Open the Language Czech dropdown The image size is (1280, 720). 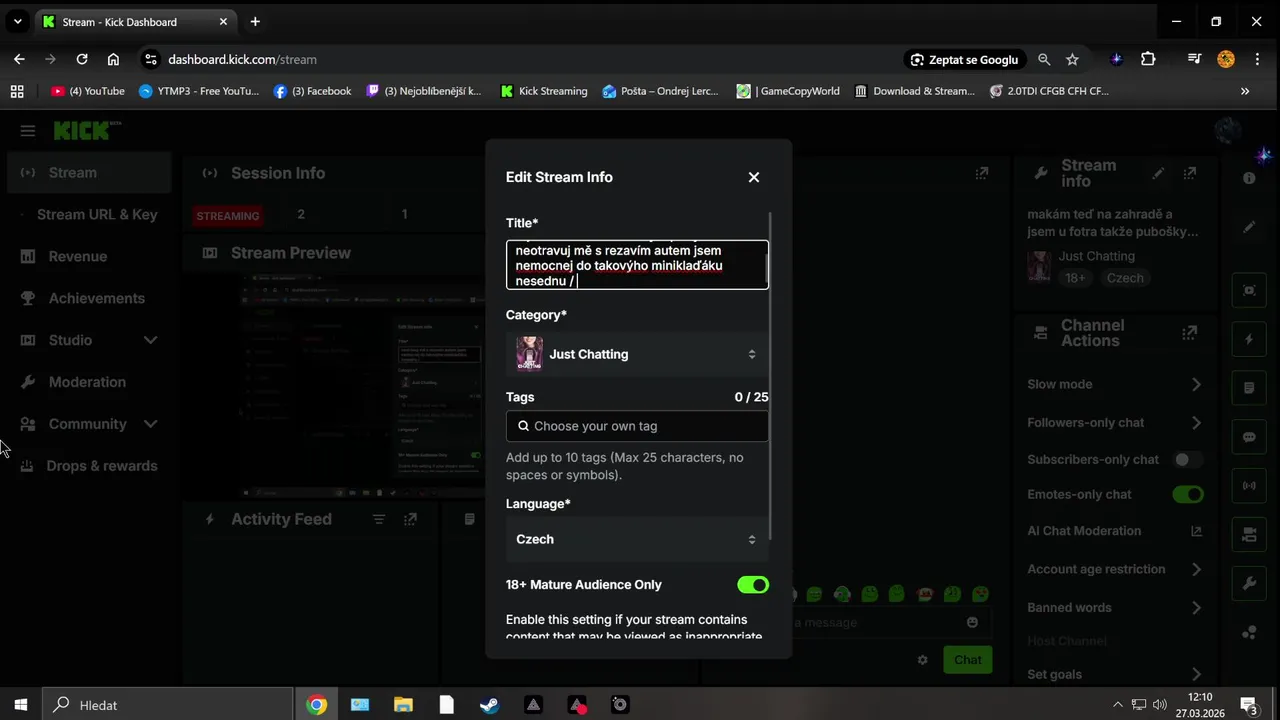point(637,539)
